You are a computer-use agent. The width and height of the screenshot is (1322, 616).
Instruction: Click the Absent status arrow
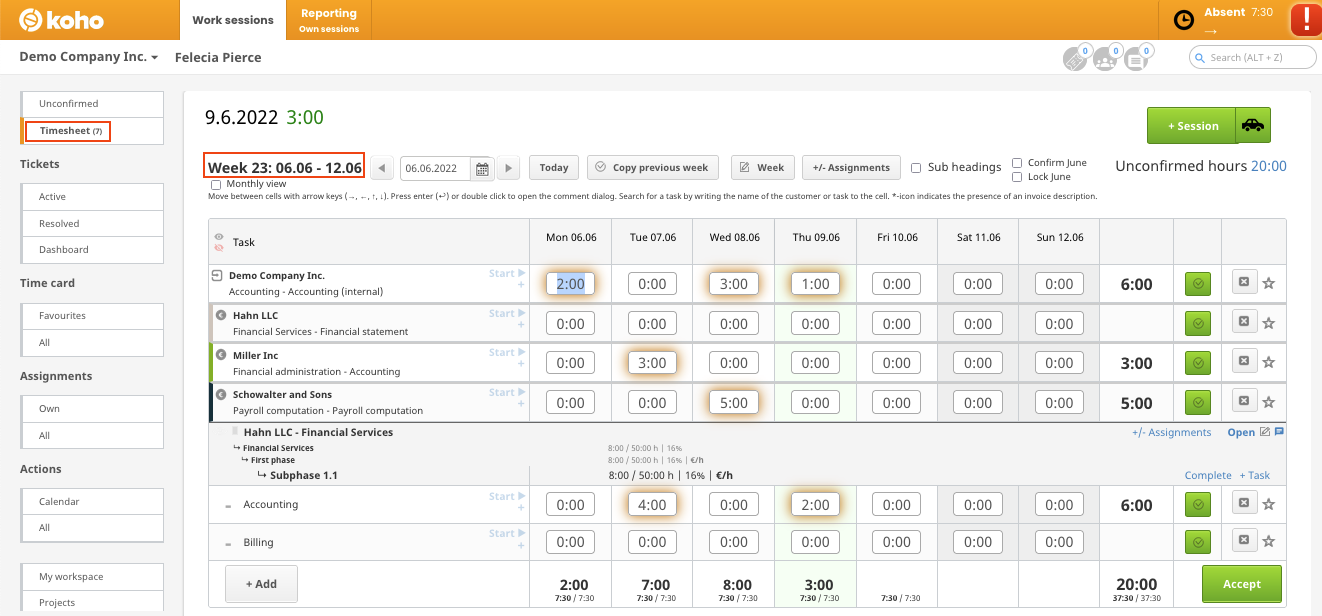1210,31
